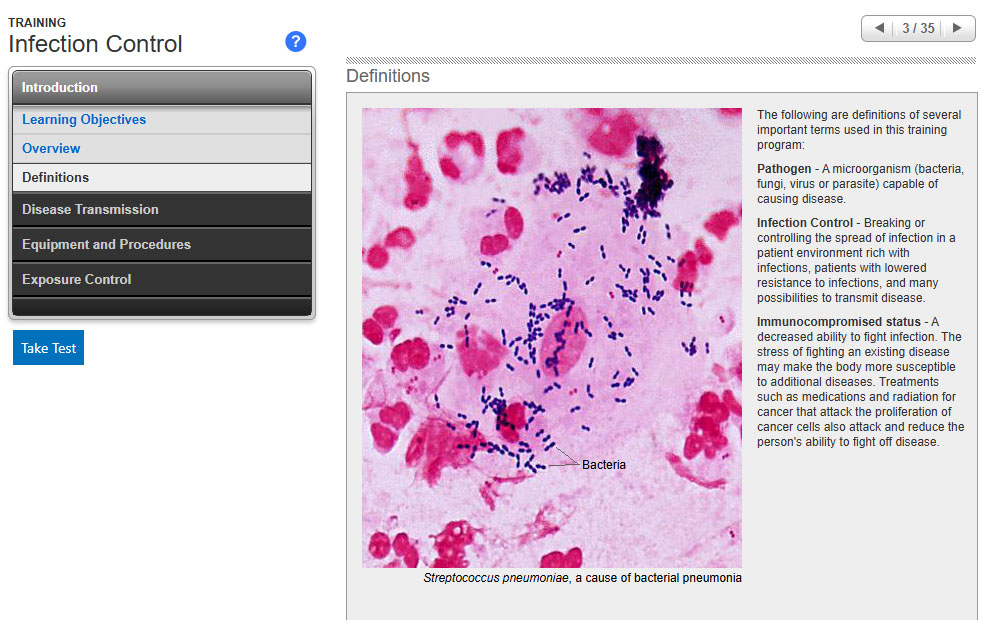Go to the previous page arrow
The width and height of the screenshot is (987, 630).
coord(879,28)
